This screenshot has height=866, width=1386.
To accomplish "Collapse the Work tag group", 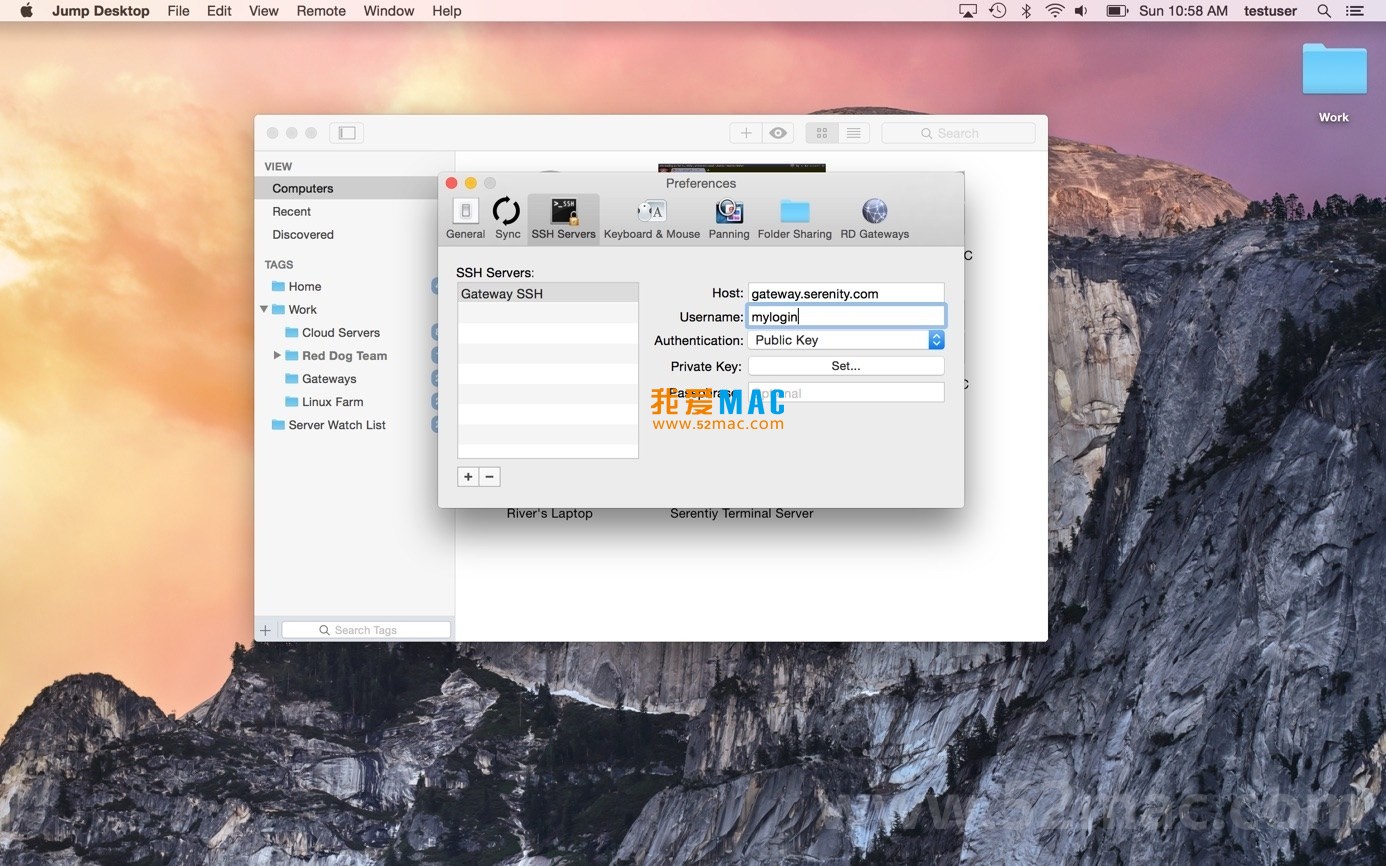I will tap(264, 310).
